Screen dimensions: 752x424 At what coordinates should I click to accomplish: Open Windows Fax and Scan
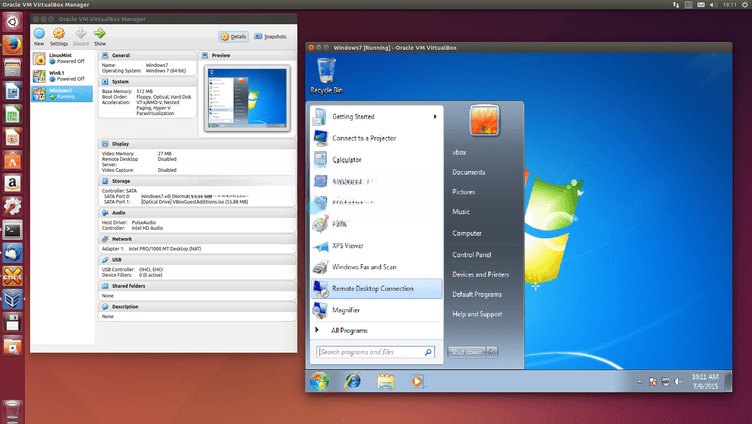click(x=376, y=267)
